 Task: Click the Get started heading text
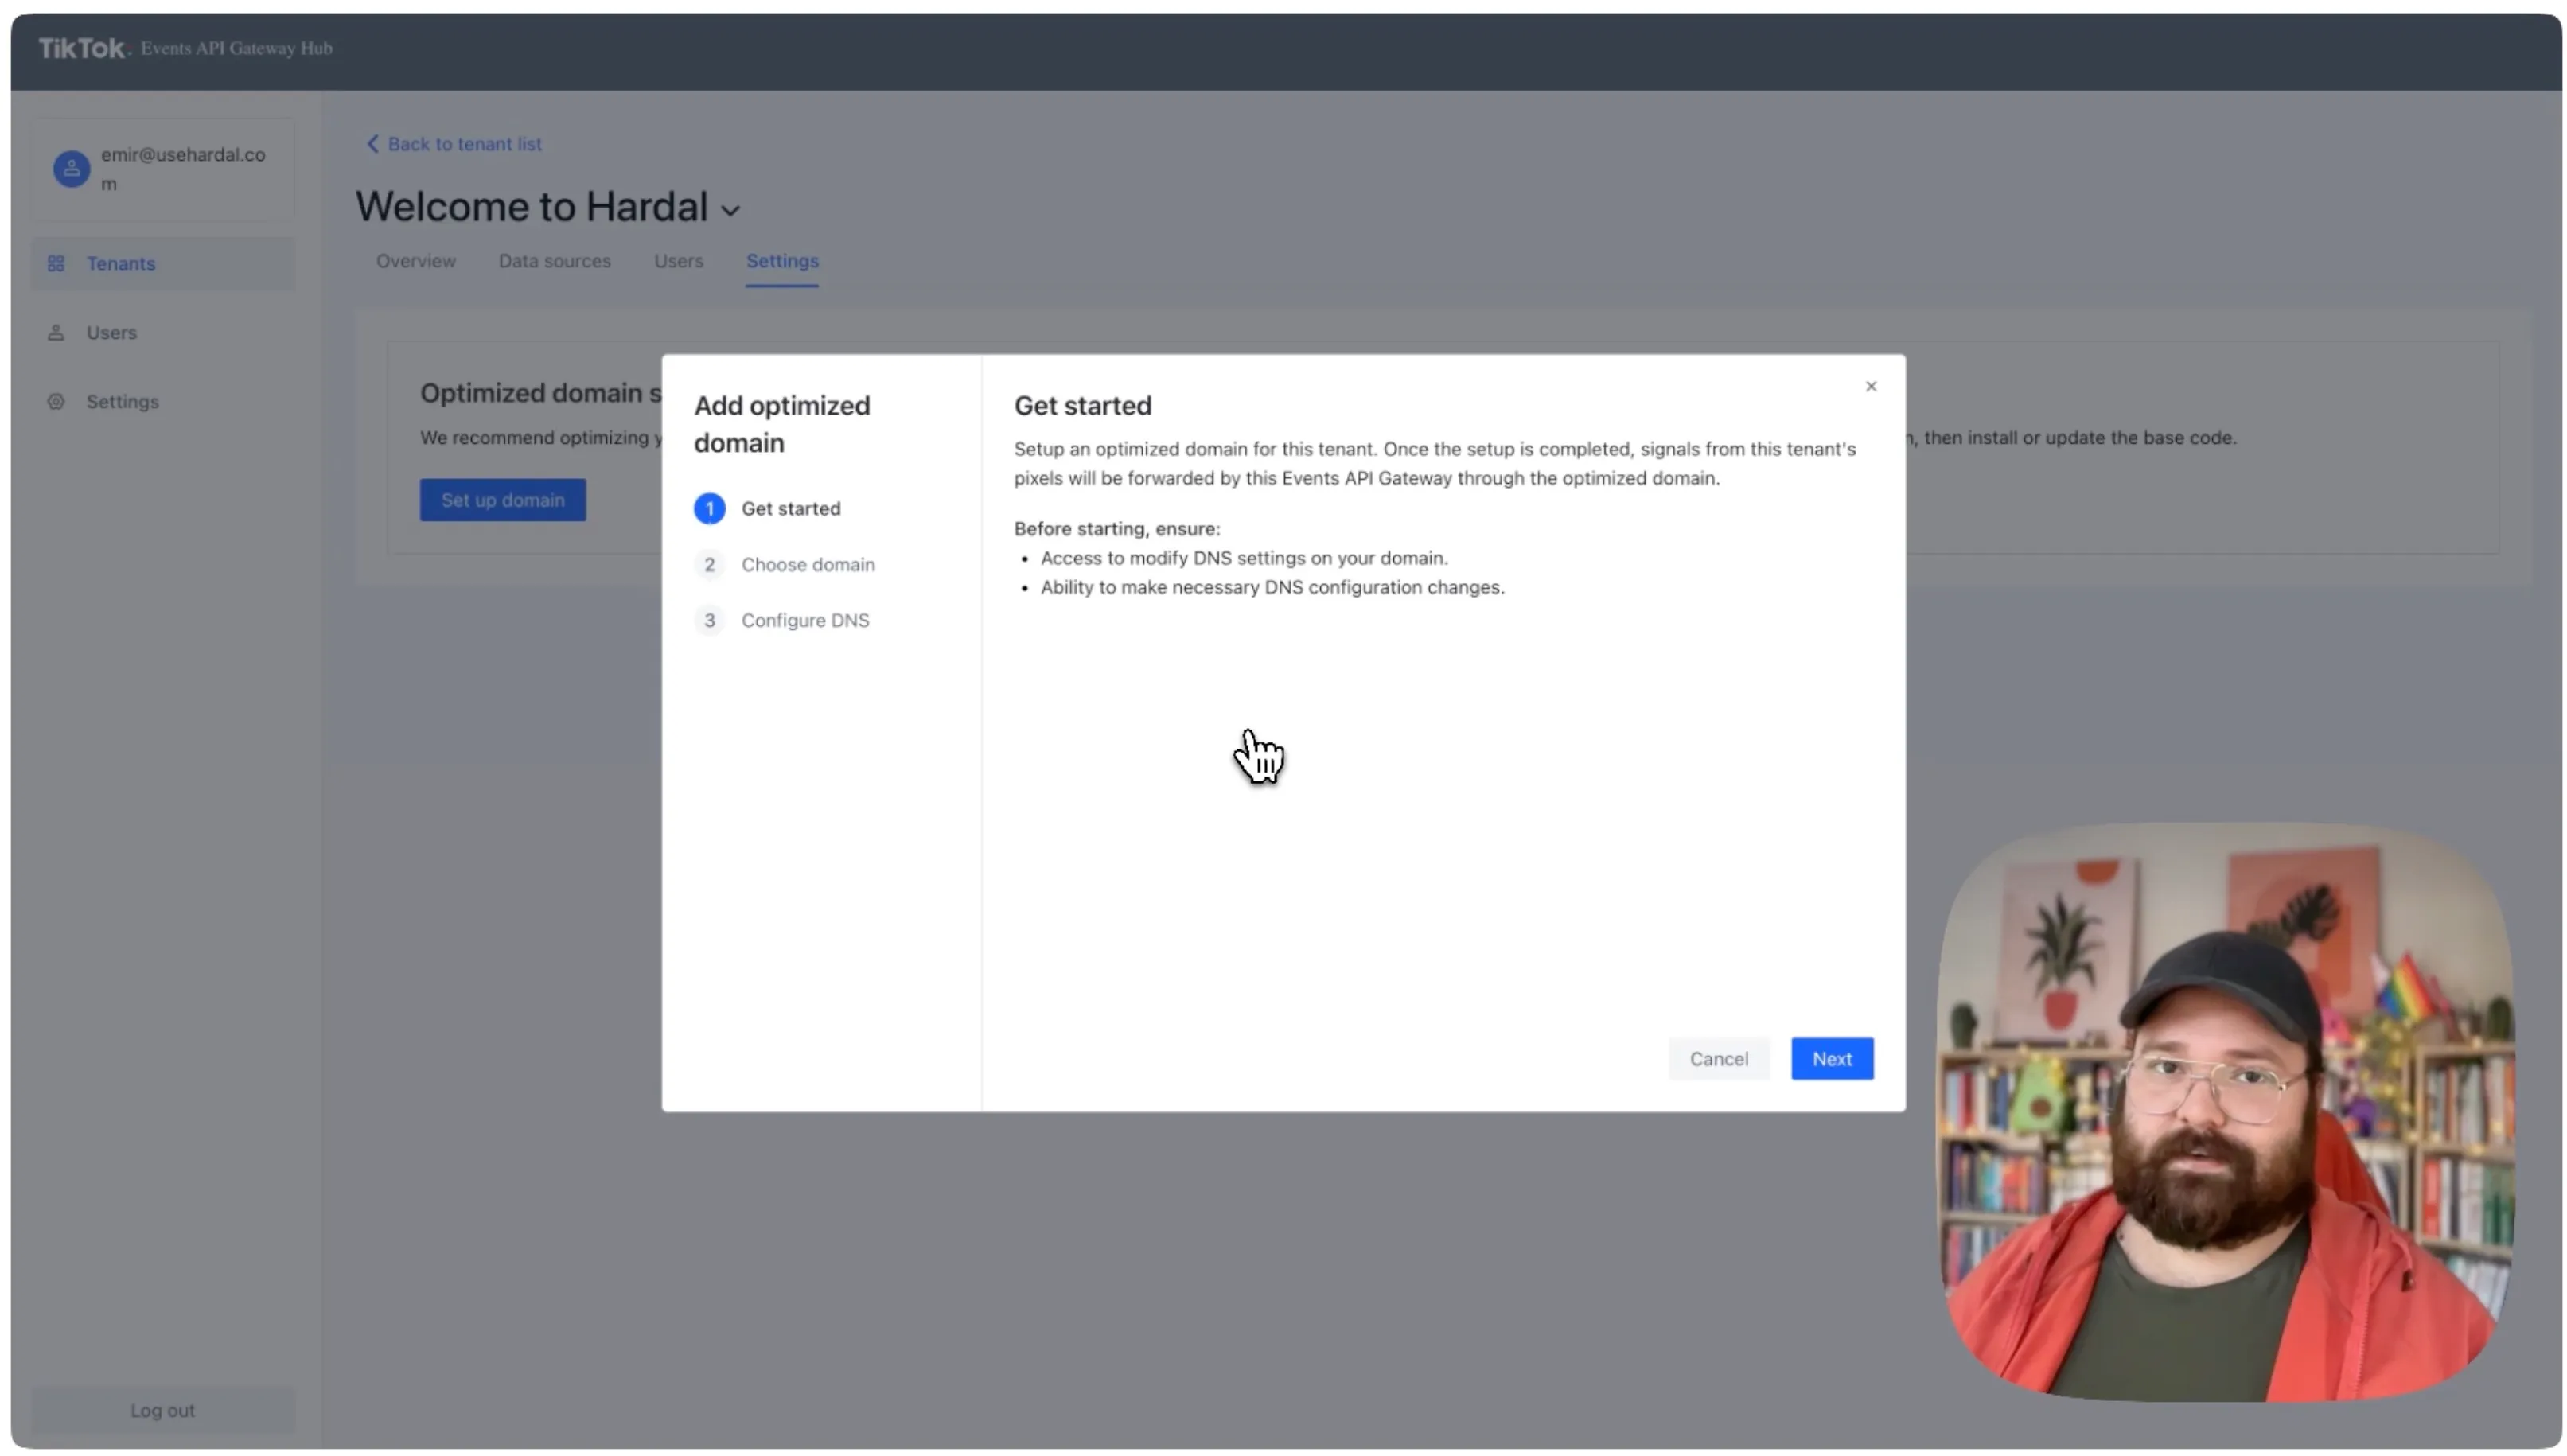[x=1082, y=405]
